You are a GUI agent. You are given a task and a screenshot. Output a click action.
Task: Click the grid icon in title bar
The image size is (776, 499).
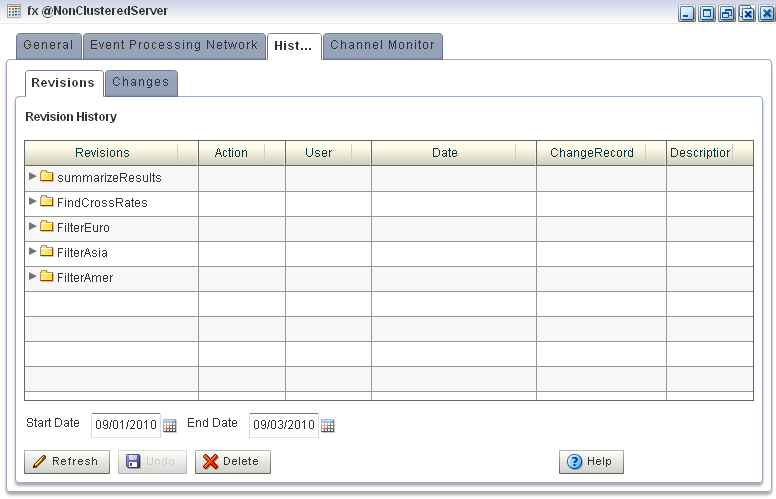click(13, 11)
